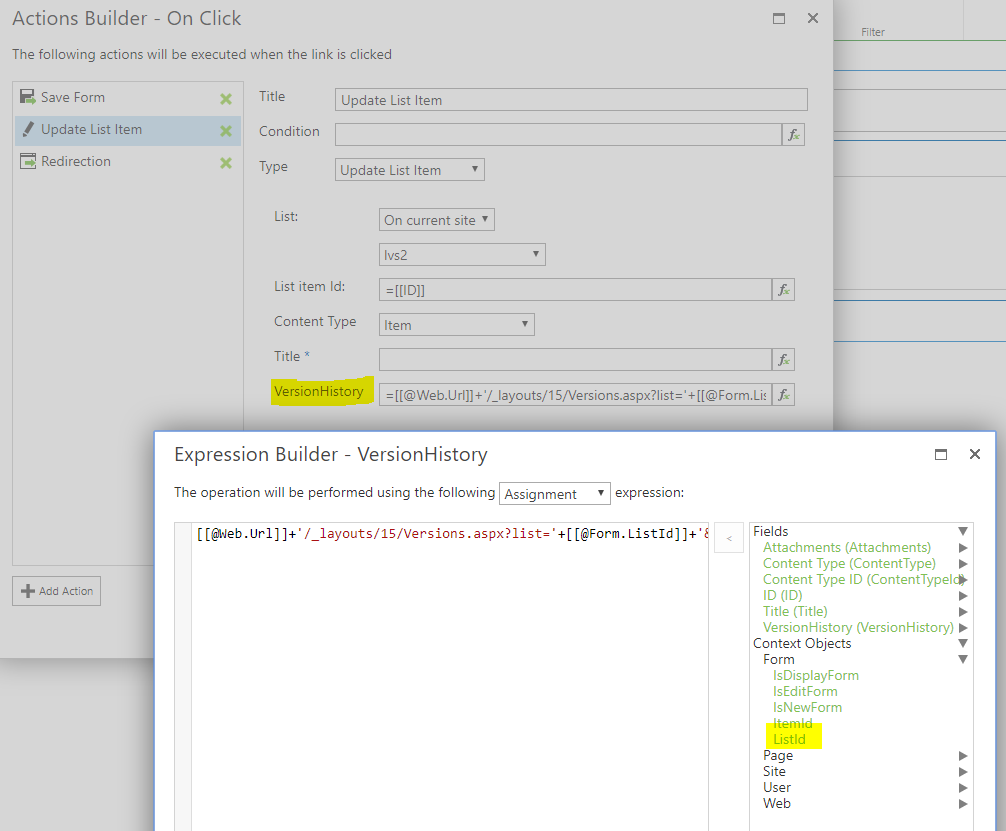Insert the ListId context field
Image resolution: width=1006 pixels, height=831 pixels.
(x=789, y=739)
